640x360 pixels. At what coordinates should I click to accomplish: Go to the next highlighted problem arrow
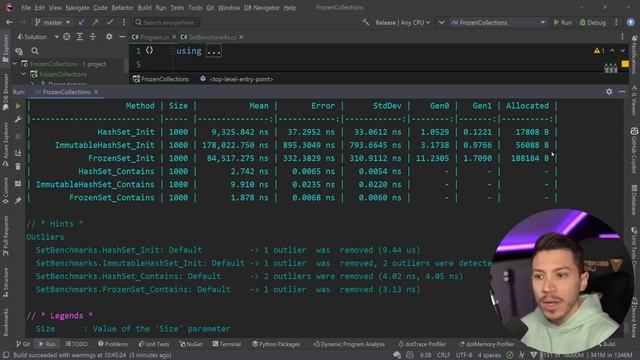623,51
